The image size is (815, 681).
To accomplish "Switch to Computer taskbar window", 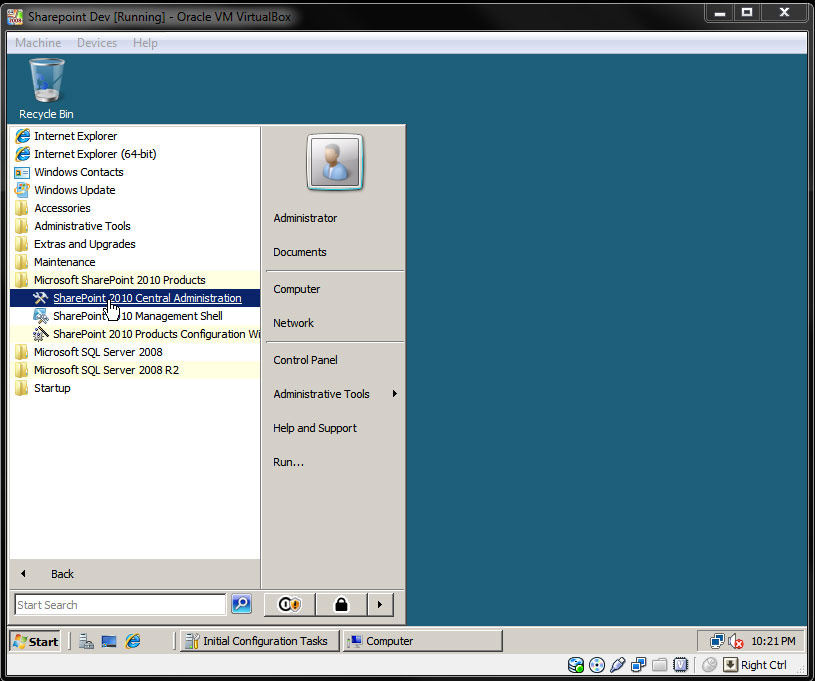I will (x=423, y=641).
